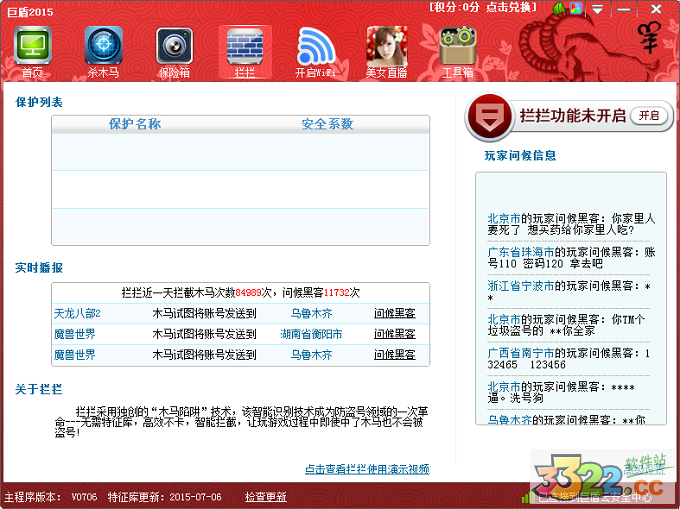Open the 工具箱 toolbox icon
Screen dimensions: 680x509
[x=457, y=50]
